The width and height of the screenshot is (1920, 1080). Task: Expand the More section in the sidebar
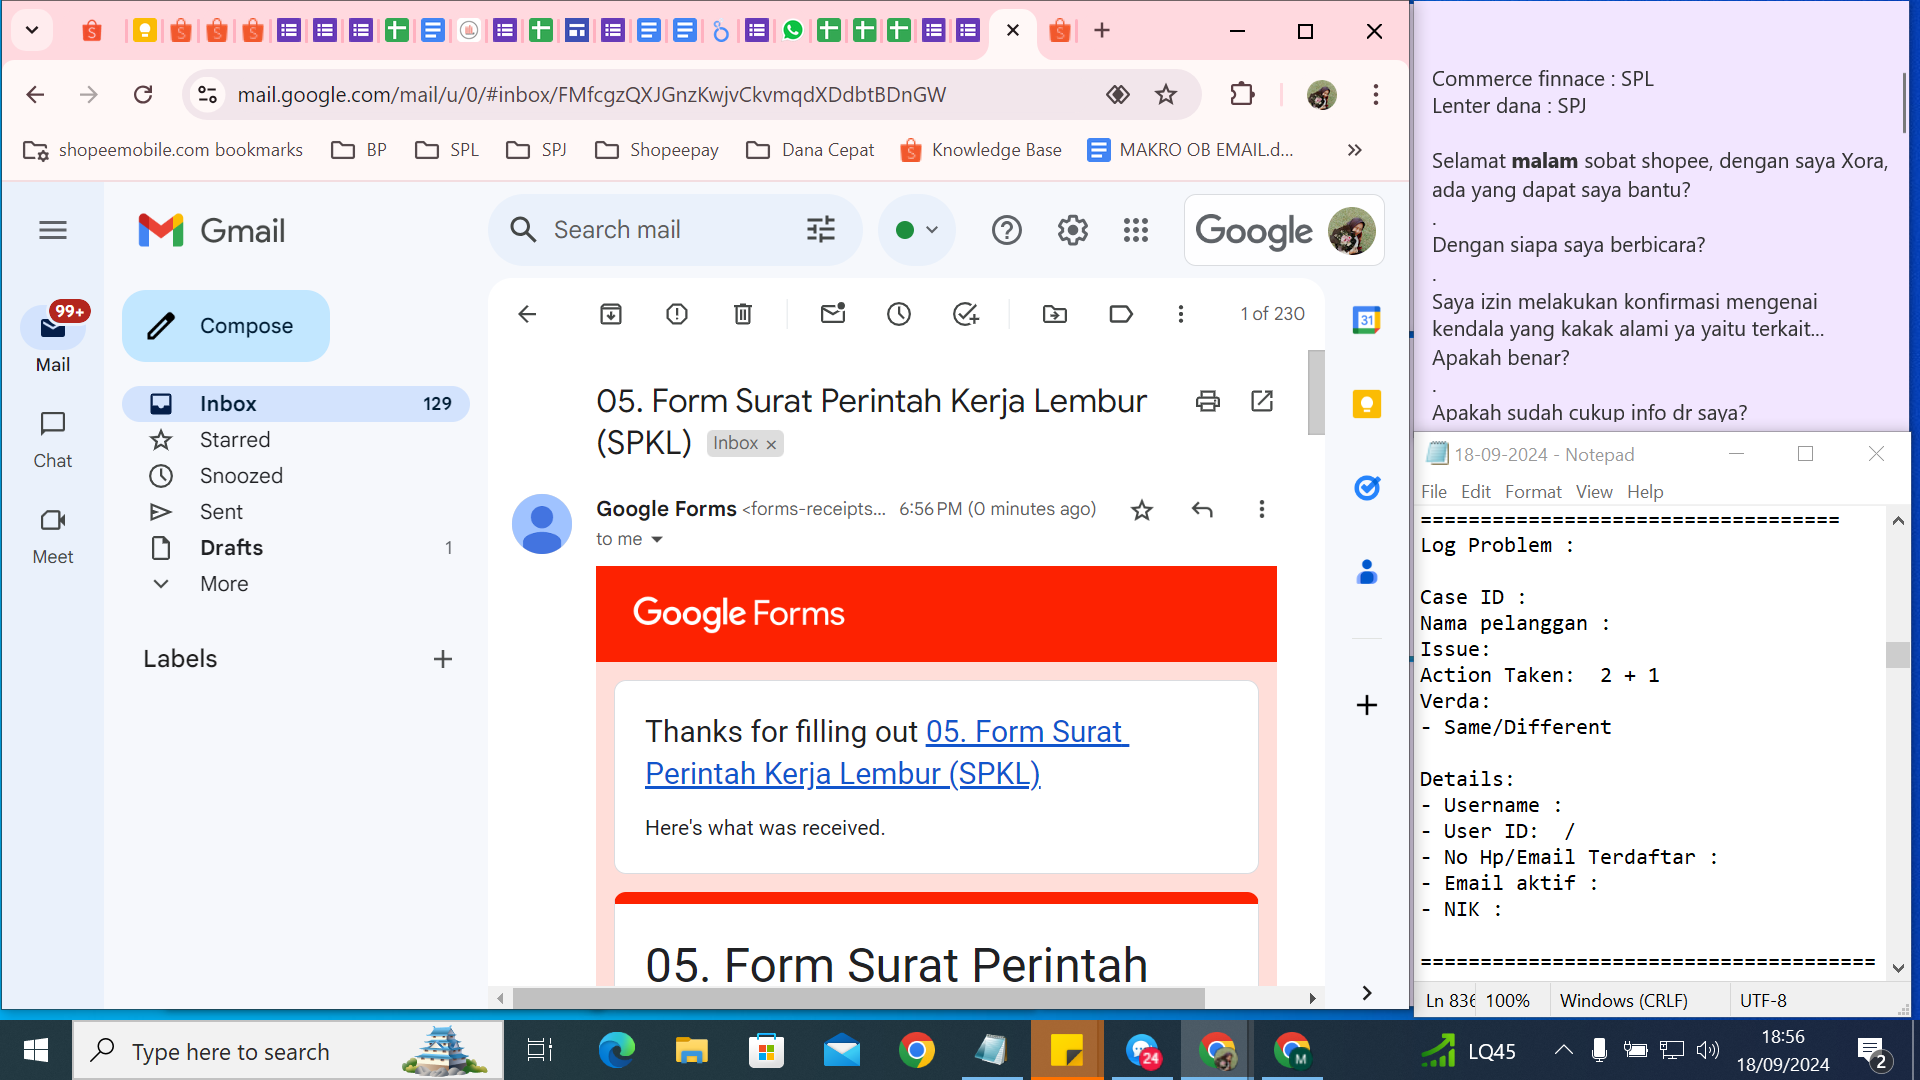224,583
